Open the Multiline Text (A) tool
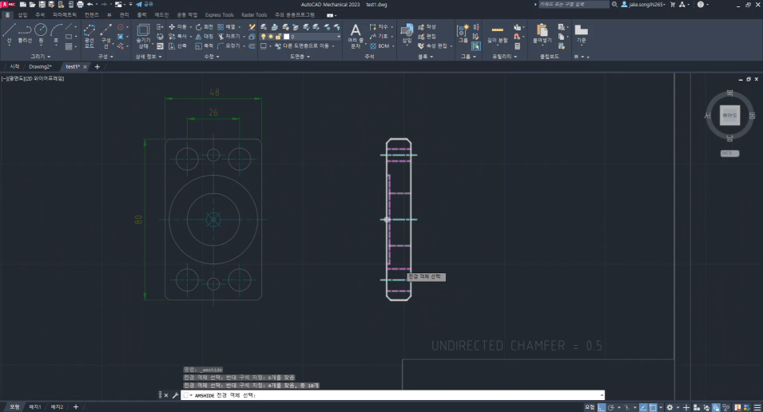 (356, 35)
